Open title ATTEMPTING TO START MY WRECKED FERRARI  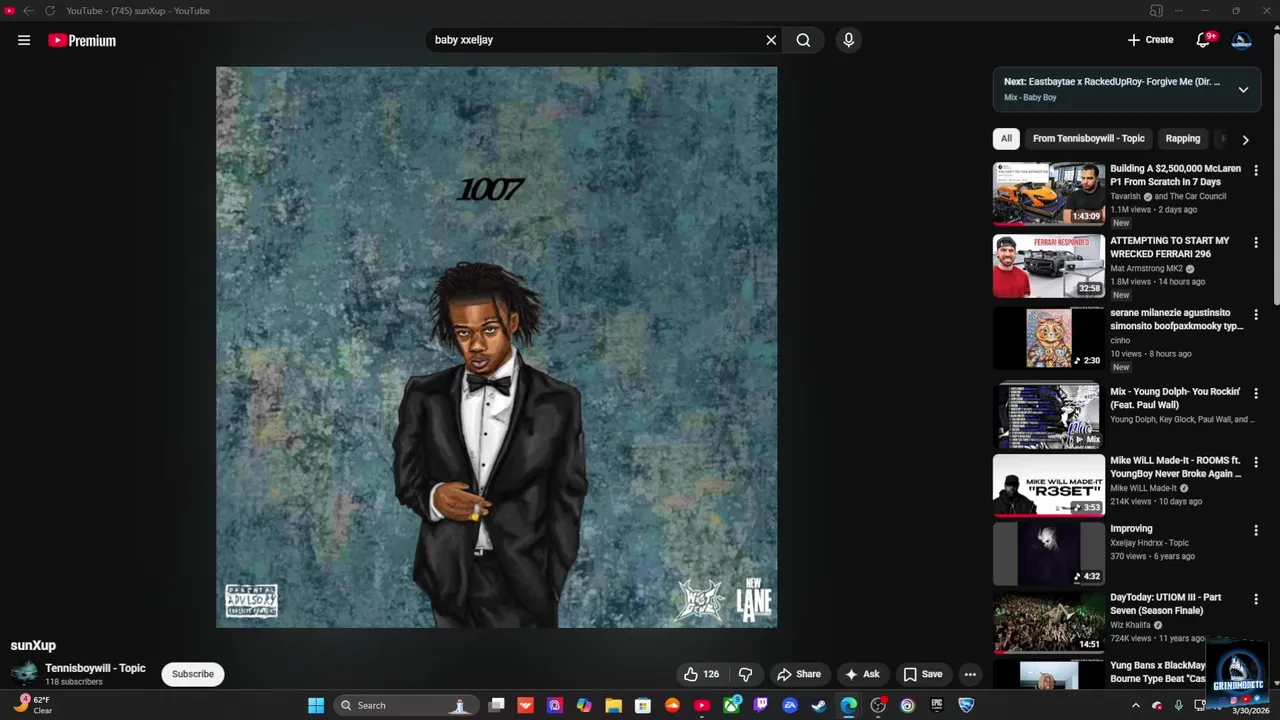[x=1170, y=247]
